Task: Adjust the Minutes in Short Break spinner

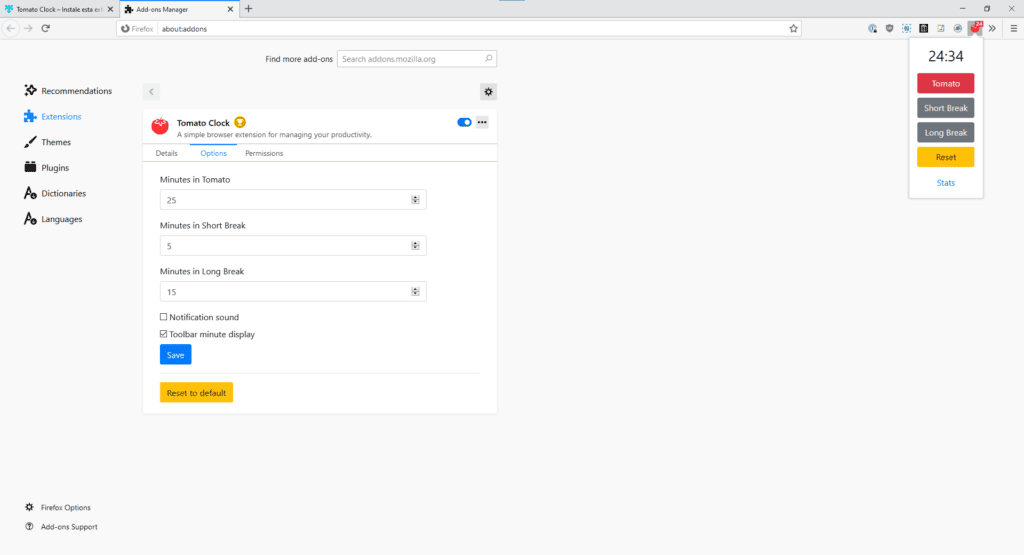Action: tap(415, 246)
